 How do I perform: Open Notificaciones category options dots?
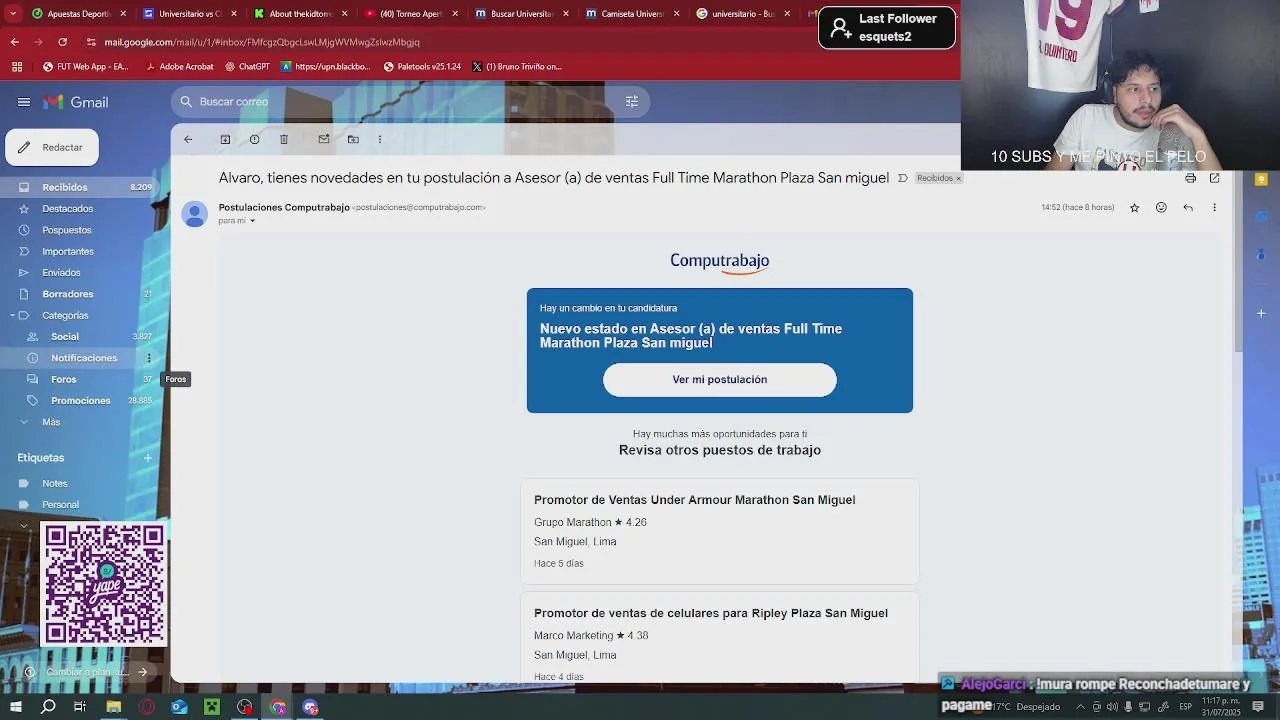tap(149, 358)
